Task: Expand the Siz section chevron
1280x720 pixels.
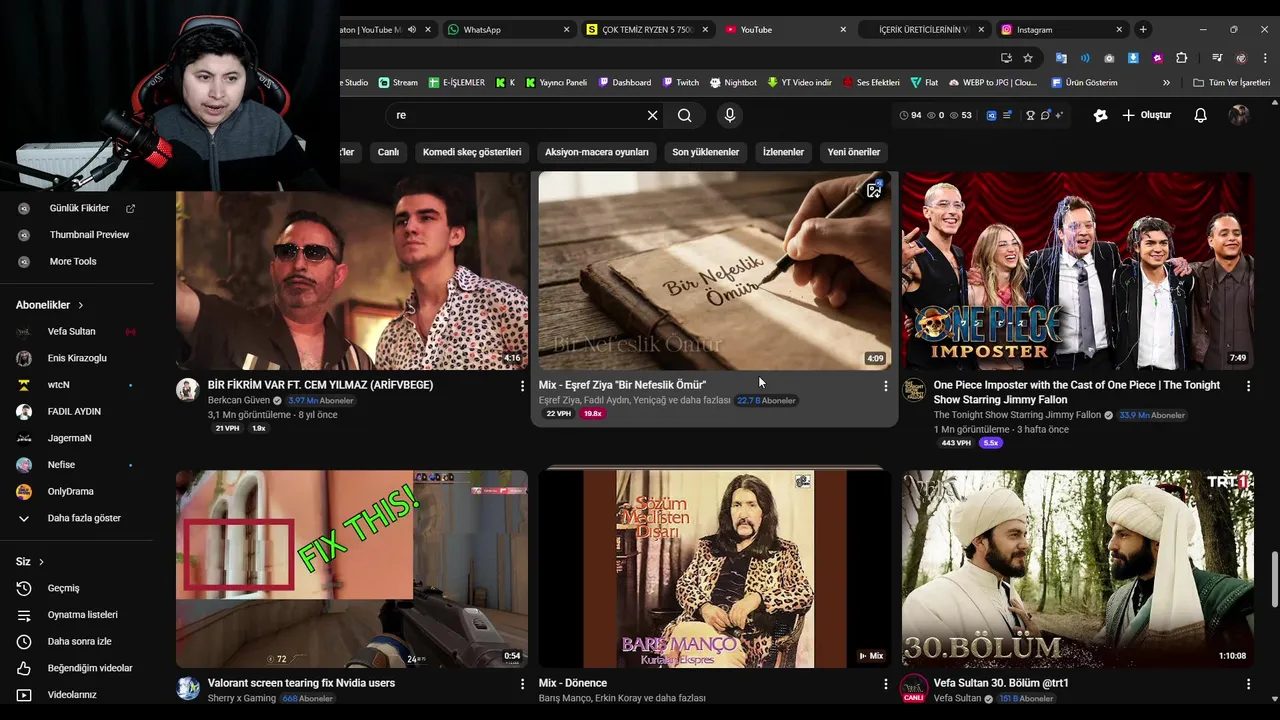Action: click(x=41, y=562)
